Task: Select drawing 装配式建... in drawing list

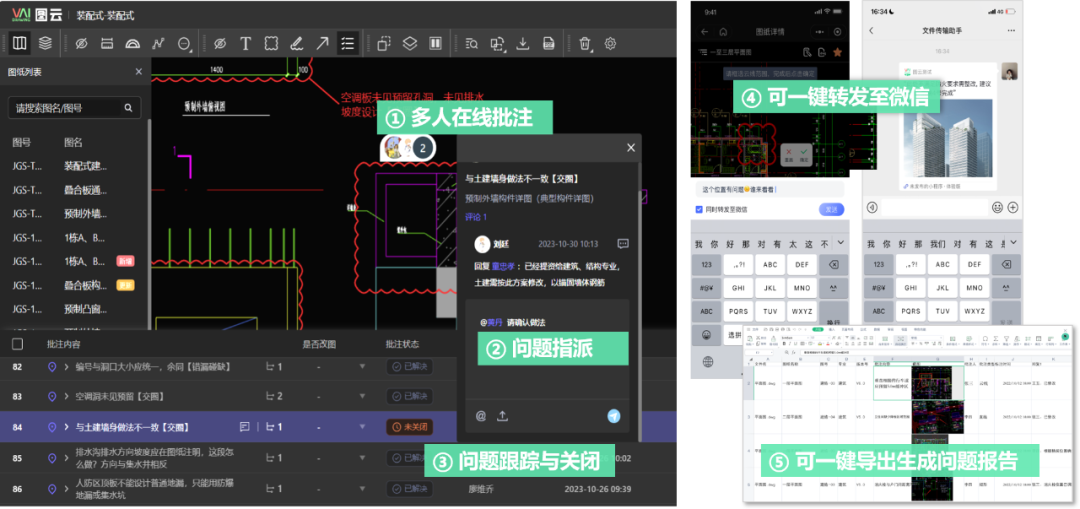Action: pos(85,166)
